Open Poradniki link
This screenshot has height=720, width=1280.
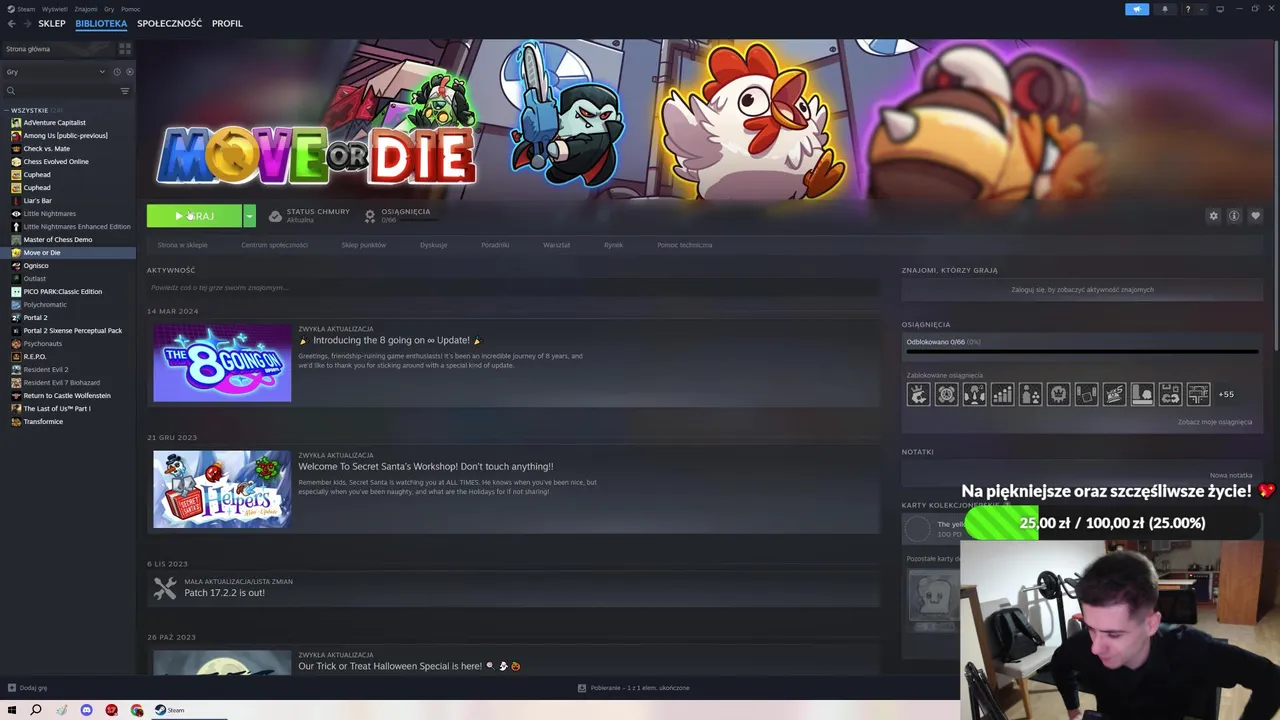tap(495, 245)
